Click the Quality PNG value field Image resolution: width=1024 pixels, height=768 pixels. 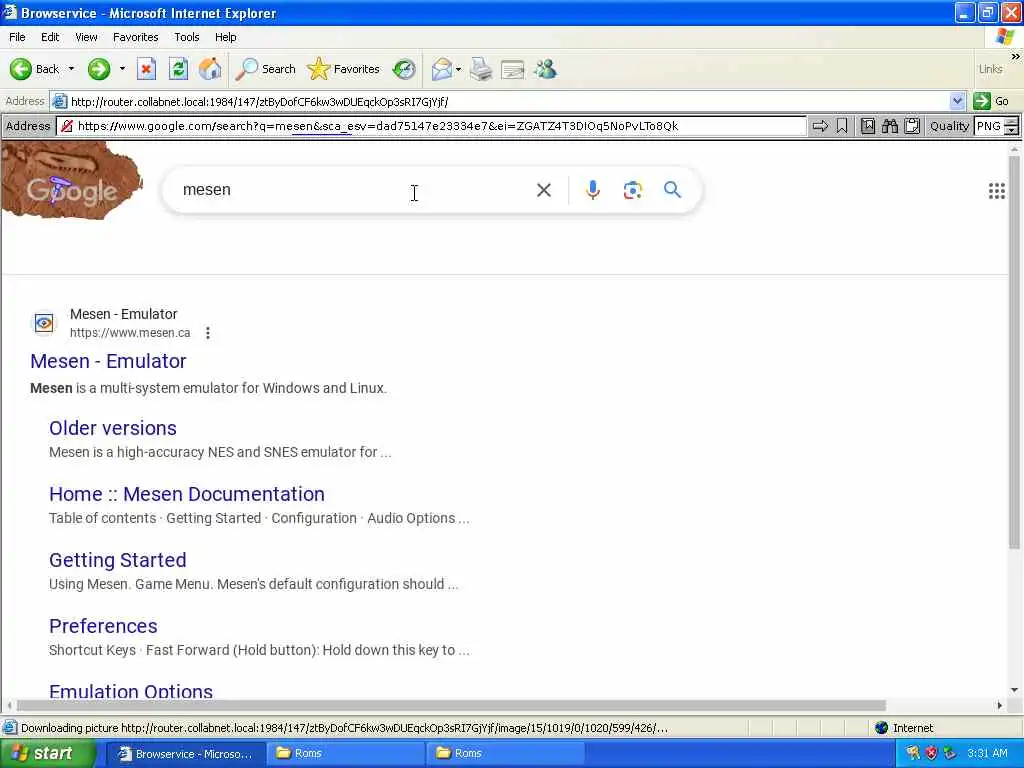989,126
